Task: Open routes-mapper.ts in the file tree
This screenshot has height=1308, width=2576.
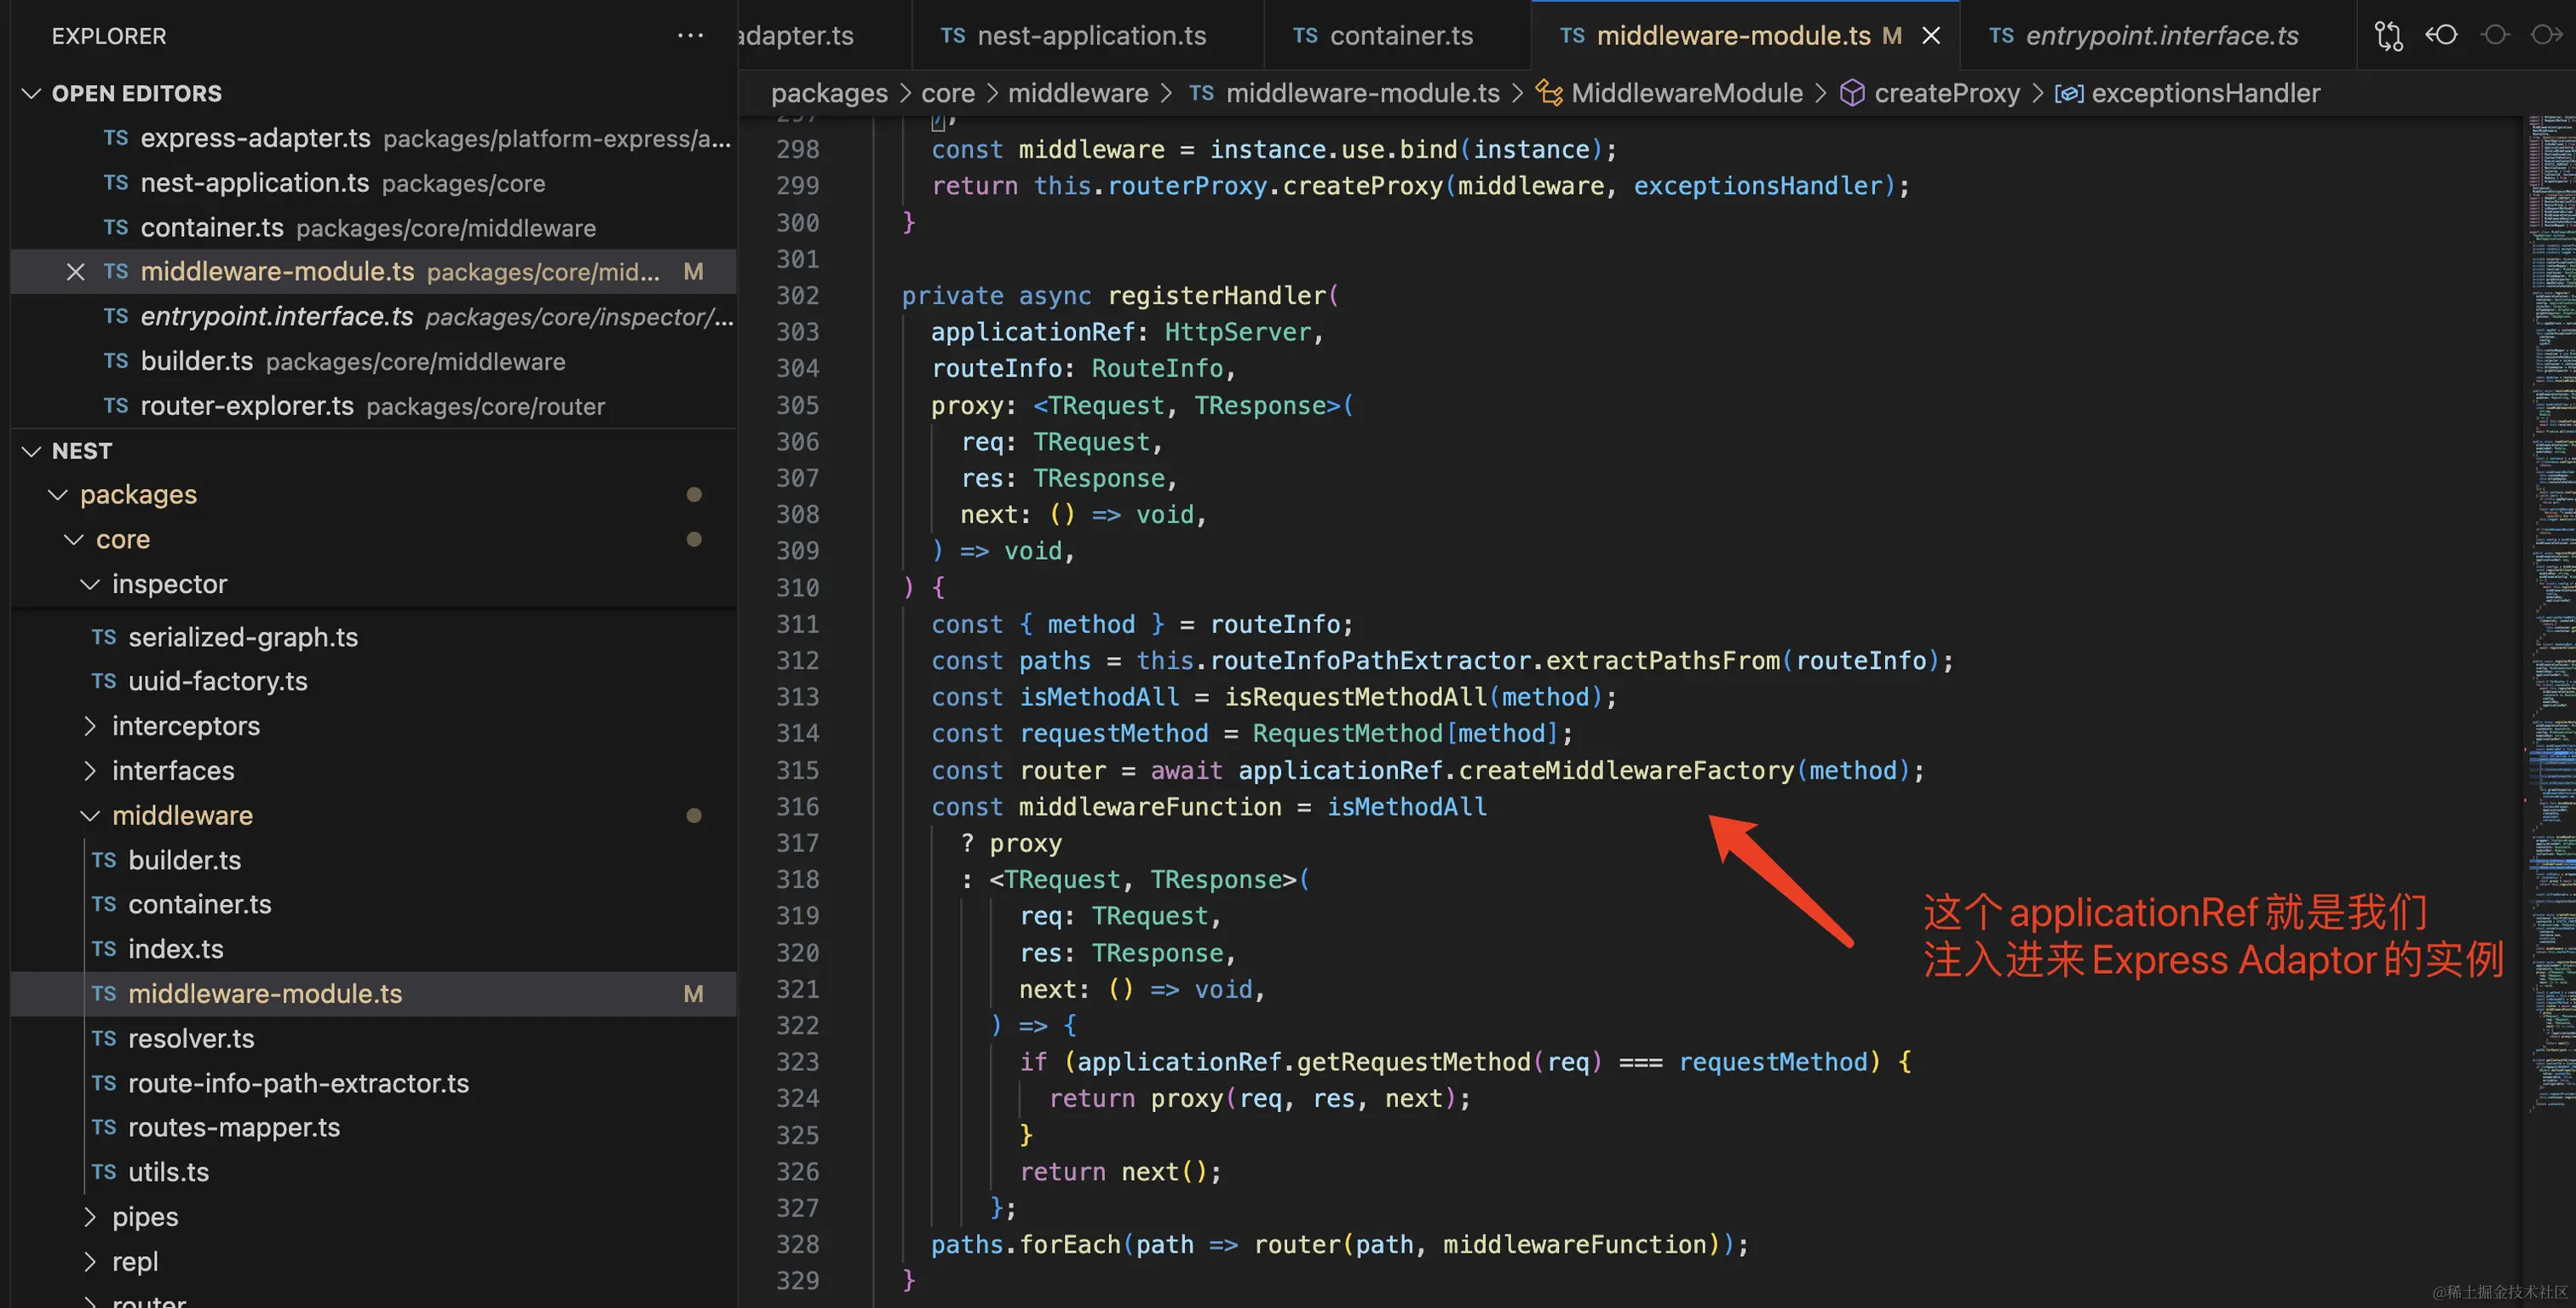Action: [x=374, y=1127]
